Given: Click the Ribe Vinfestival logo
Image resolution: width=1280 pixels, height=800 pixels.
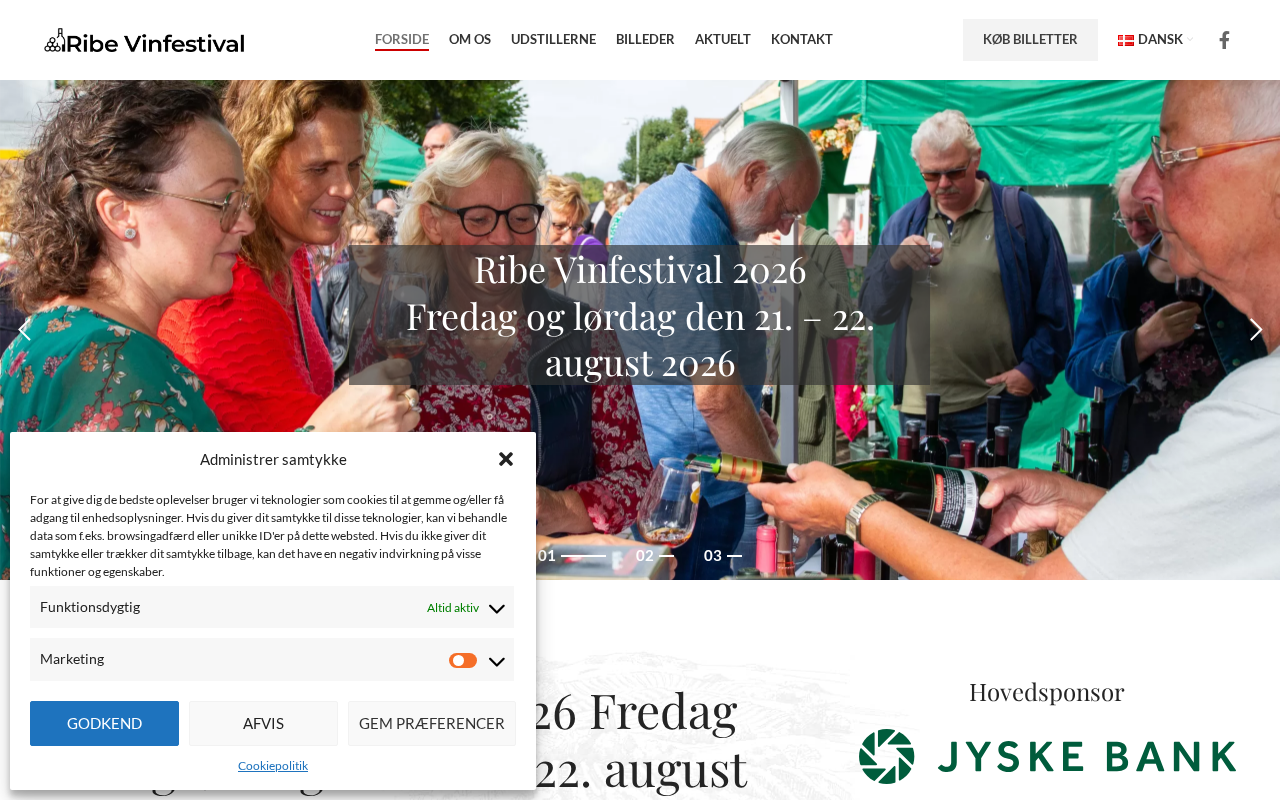Looking at the screenshot, I should coord(145,41).
